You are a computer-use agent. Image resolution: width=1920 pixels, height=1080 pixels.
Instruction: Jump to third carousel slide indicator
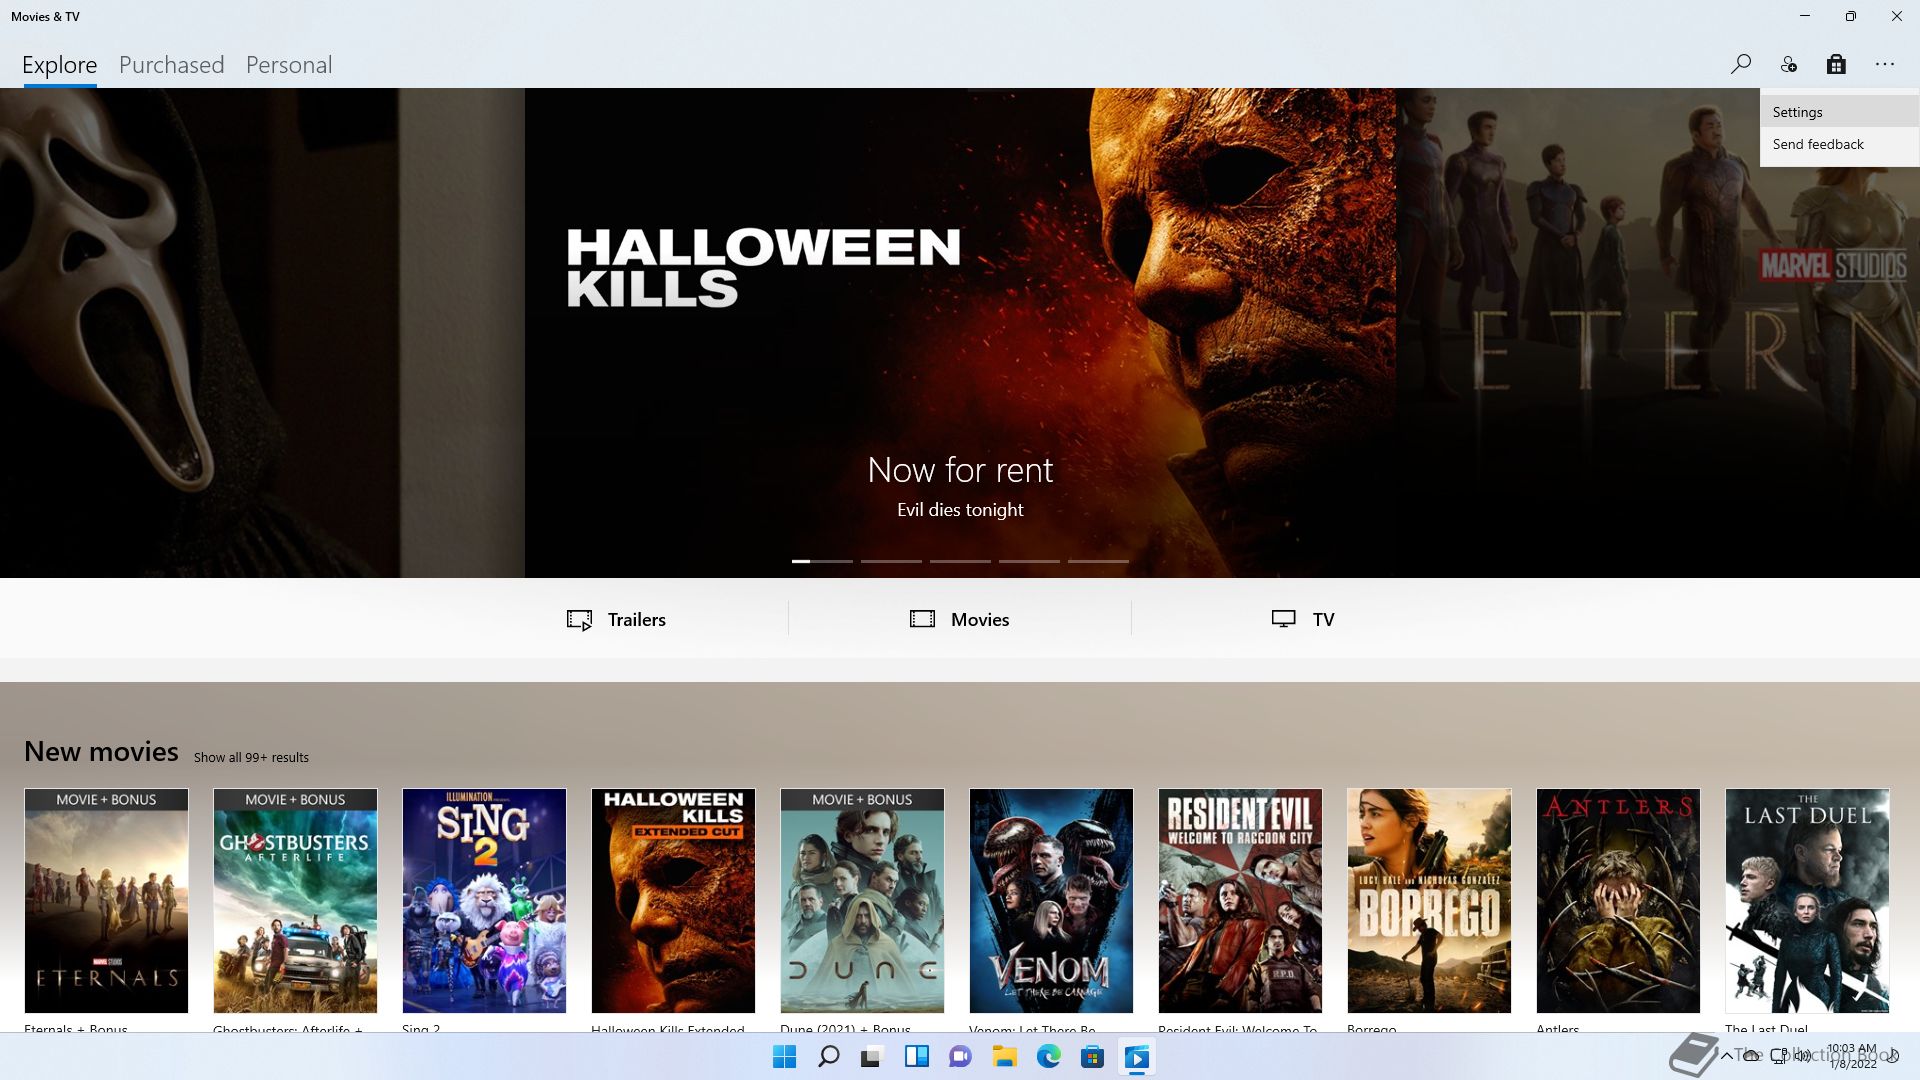click(x=960, y=561)
